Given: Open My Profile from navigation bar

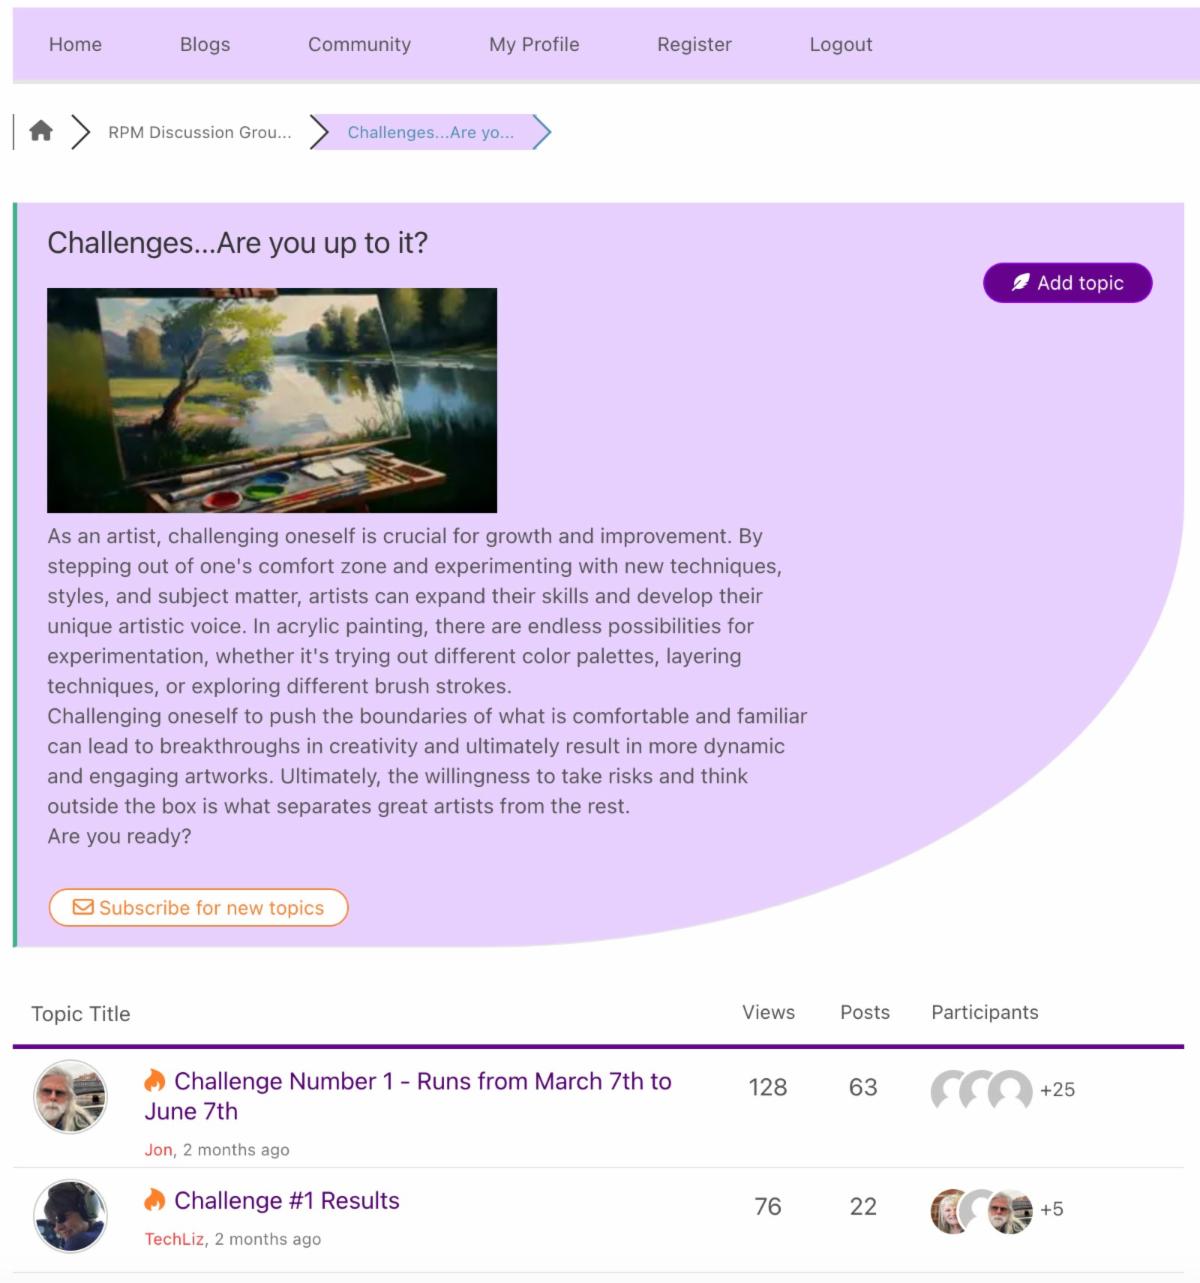Looking at the screenshot, I should coord(534,44).
